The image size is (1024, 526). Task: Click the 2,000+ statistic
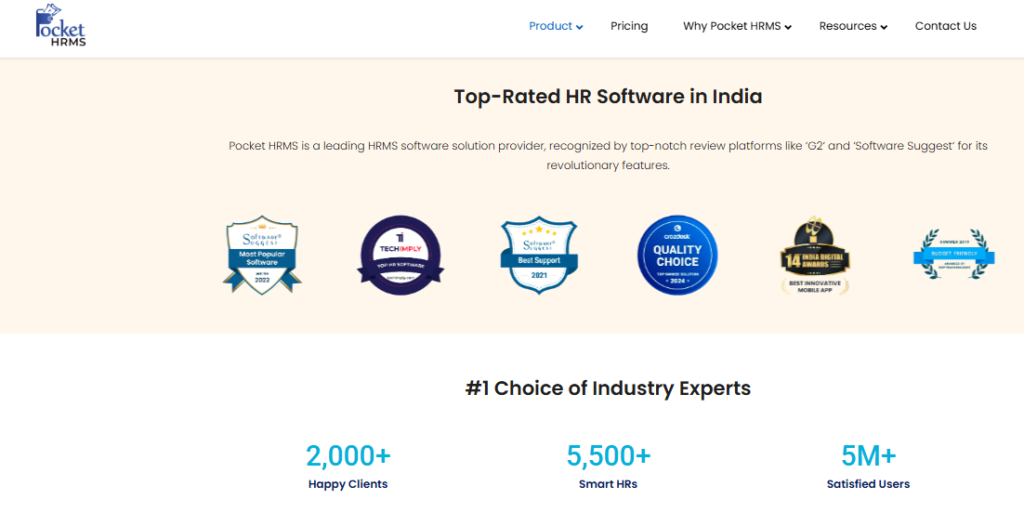tap(348, 456)
